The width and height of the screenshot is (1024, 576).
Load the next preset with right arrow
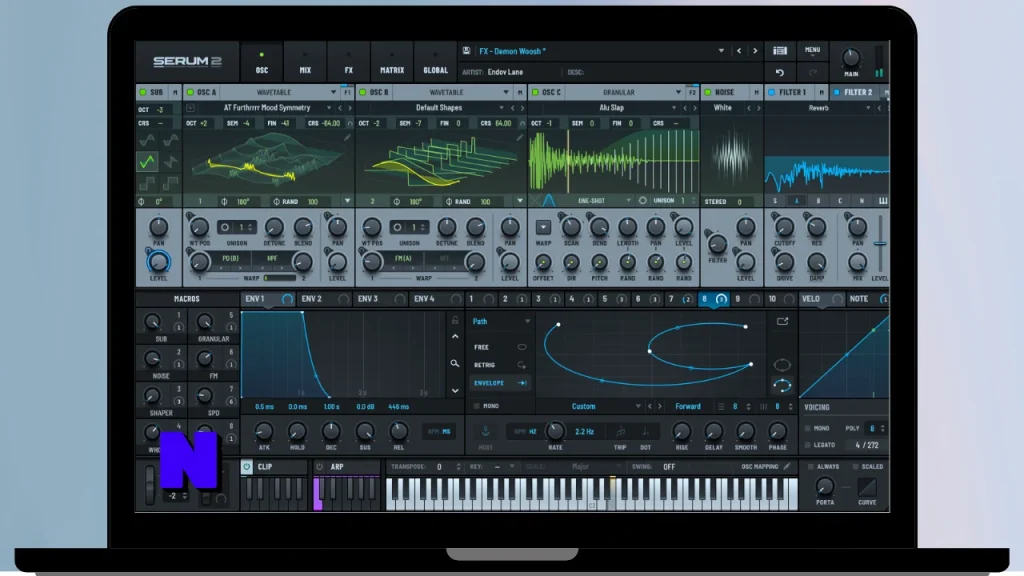coord(755,51)
